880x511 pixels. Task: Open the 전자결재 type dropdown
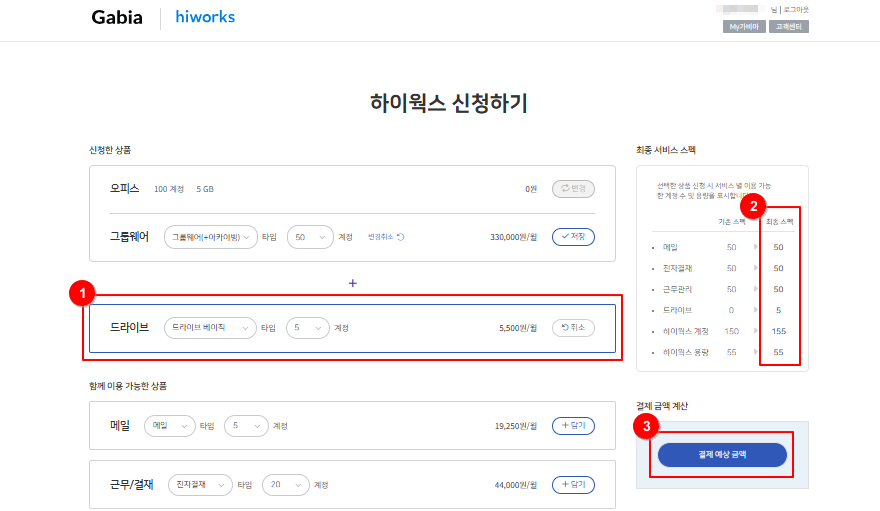[x=199, y=484]
